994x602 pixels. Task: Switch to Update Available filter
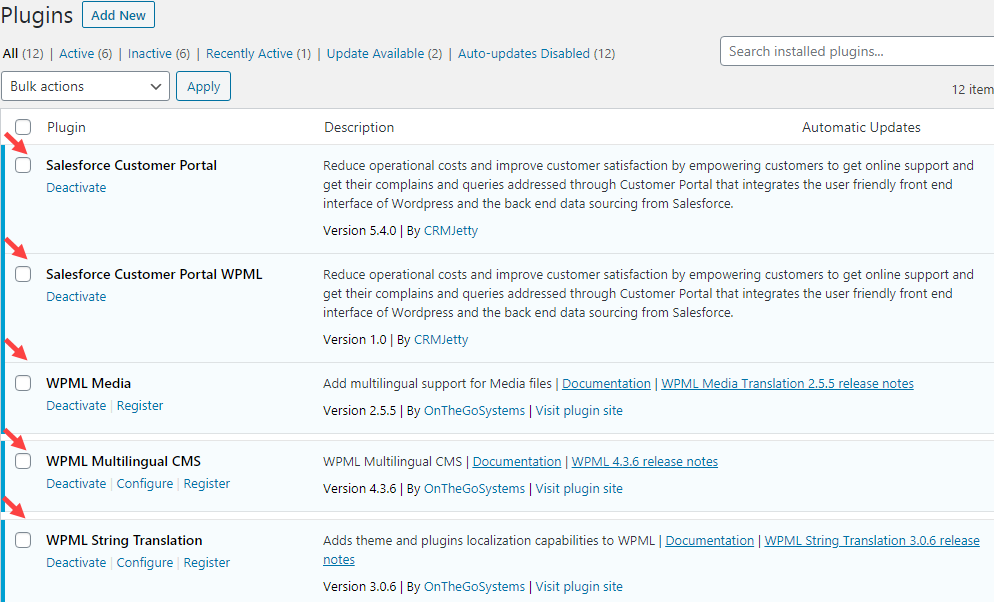pyautogui.click(x=375, y=54)
